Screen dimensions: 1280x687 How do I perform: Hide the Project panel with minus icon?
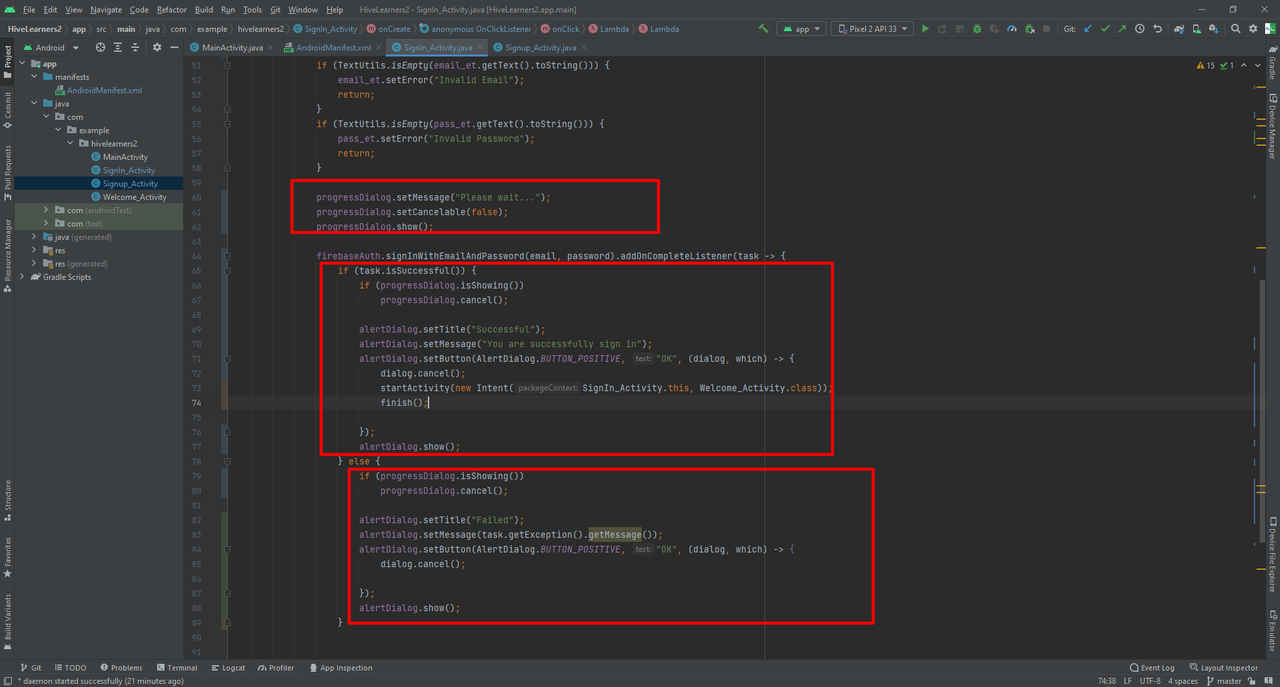(x=174, y=47)
